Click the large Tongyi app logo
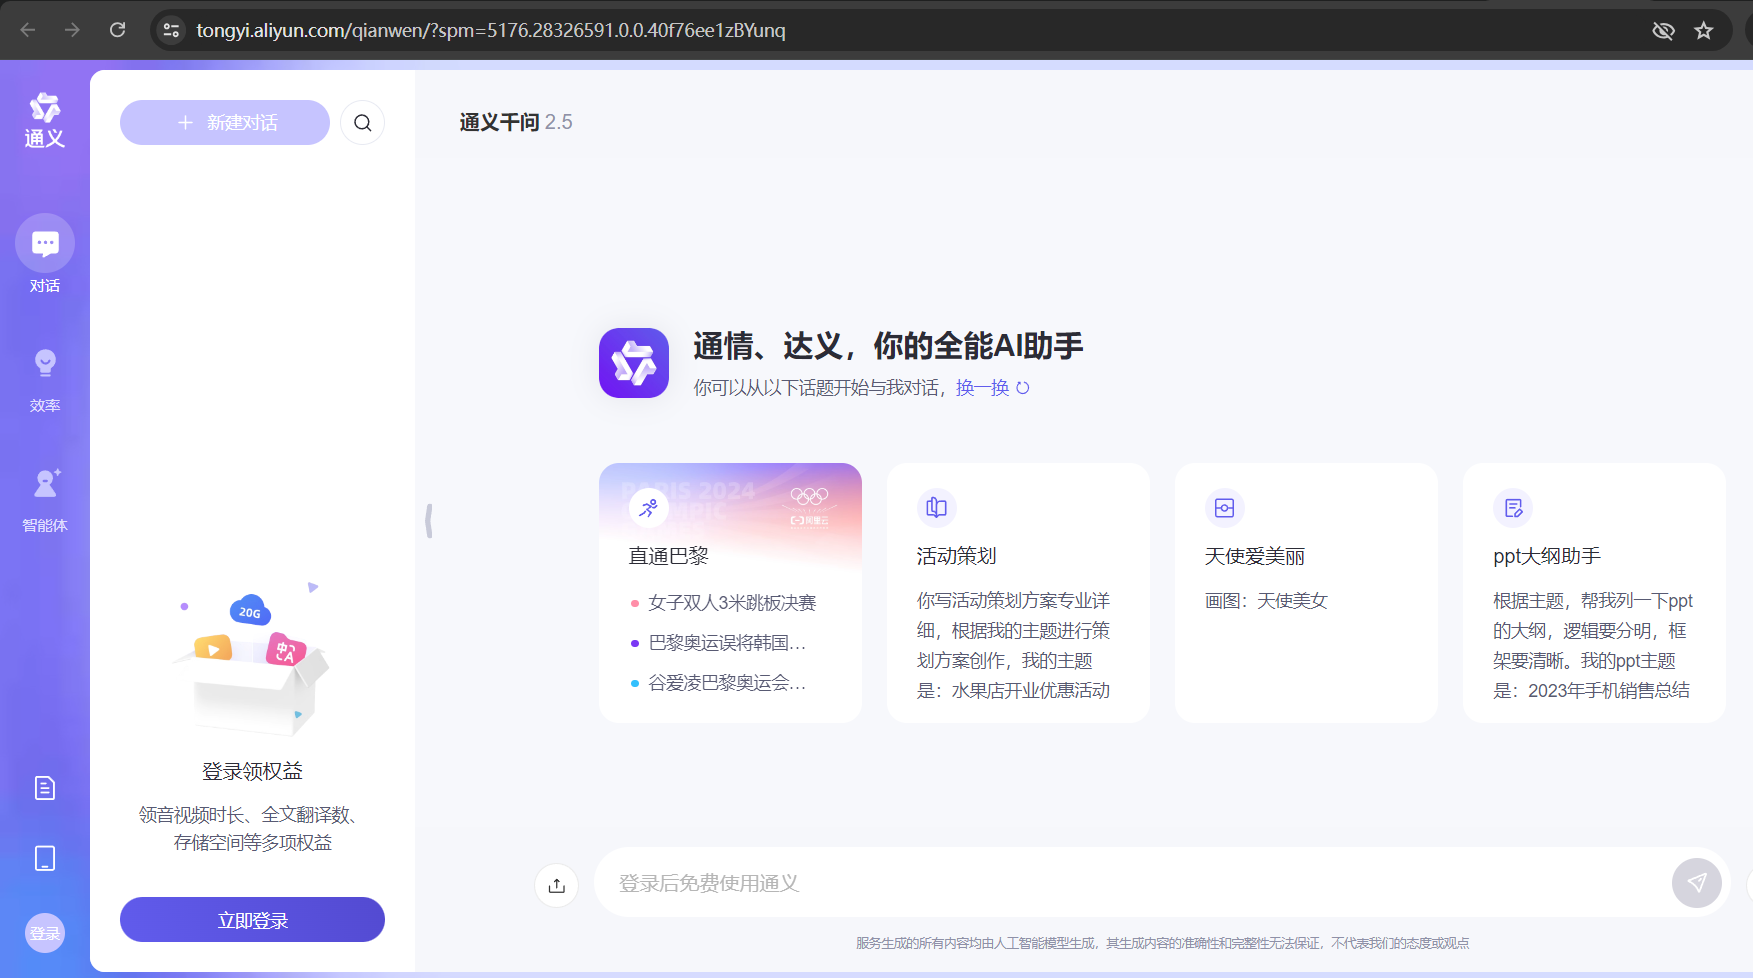1753x978 pixels. tap(634, 363)
